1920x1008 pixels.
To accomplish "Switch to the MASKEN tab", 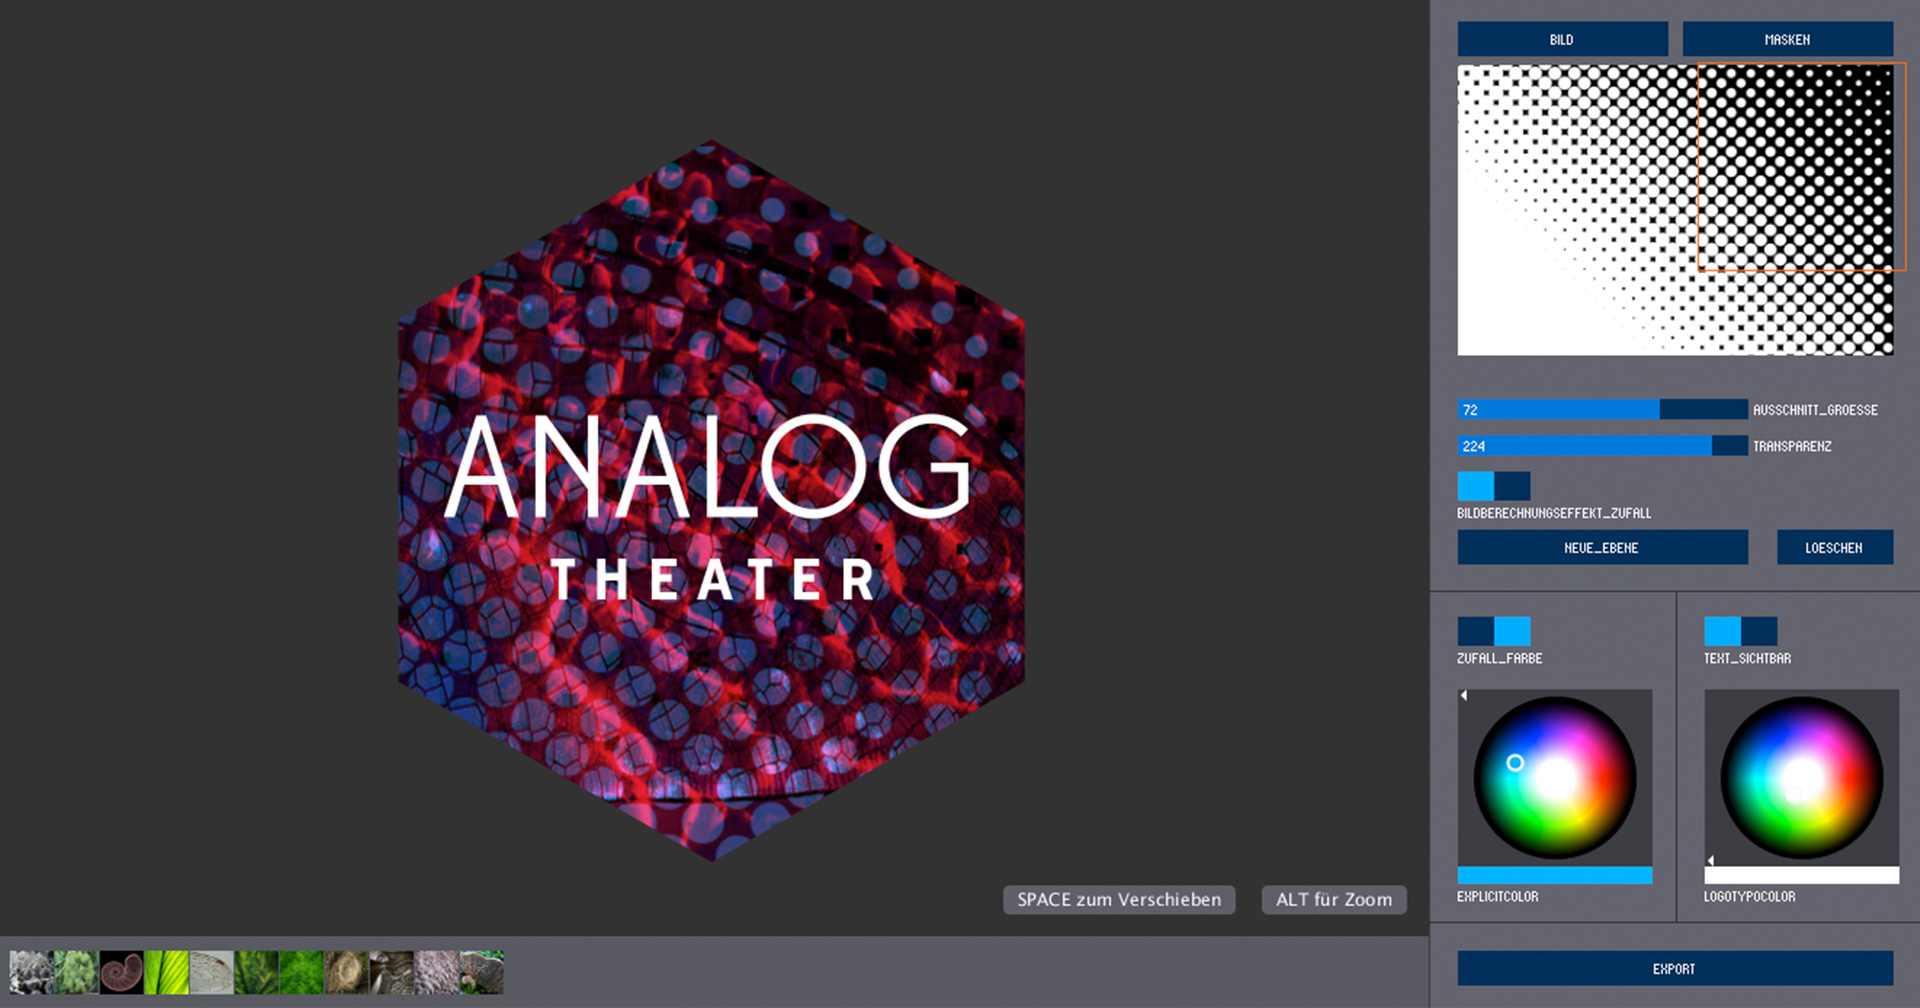I will pyautogui.click(x=1787, y=39).
